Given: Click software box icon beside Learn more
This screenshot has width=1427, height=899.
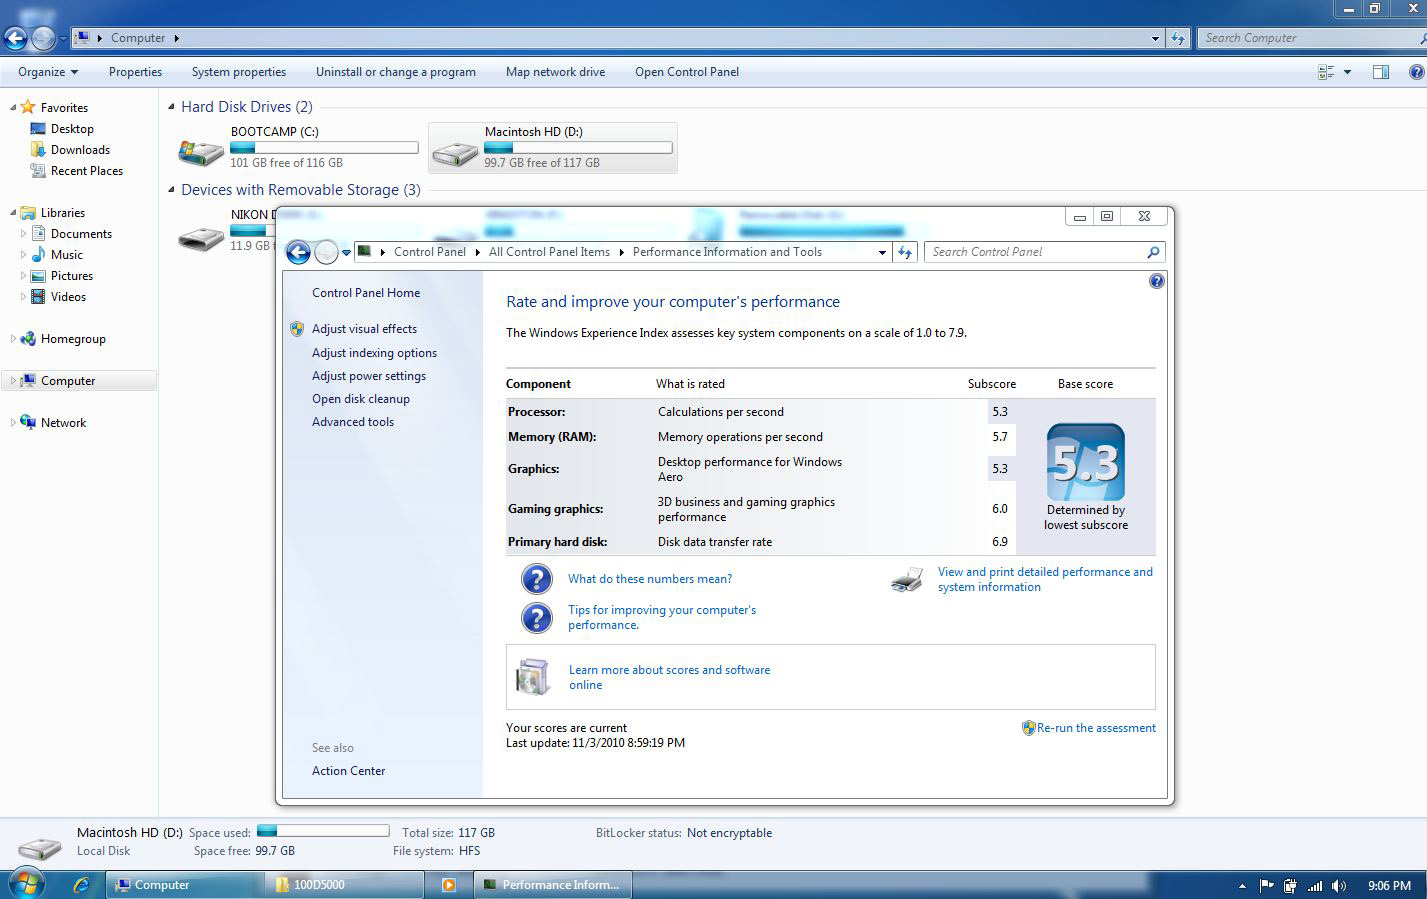Looking at the screenshot, I should tap(533, 677).
